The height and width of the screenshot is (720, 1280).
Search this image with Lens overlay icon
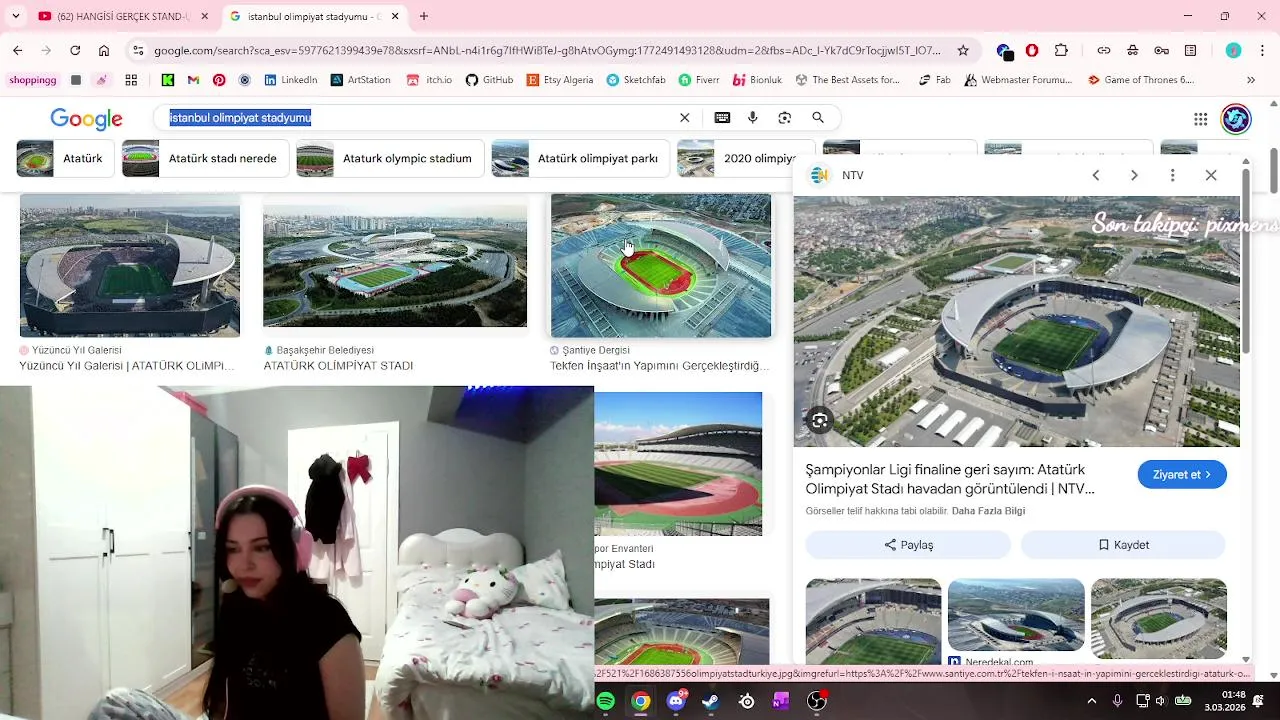[819, 421]
